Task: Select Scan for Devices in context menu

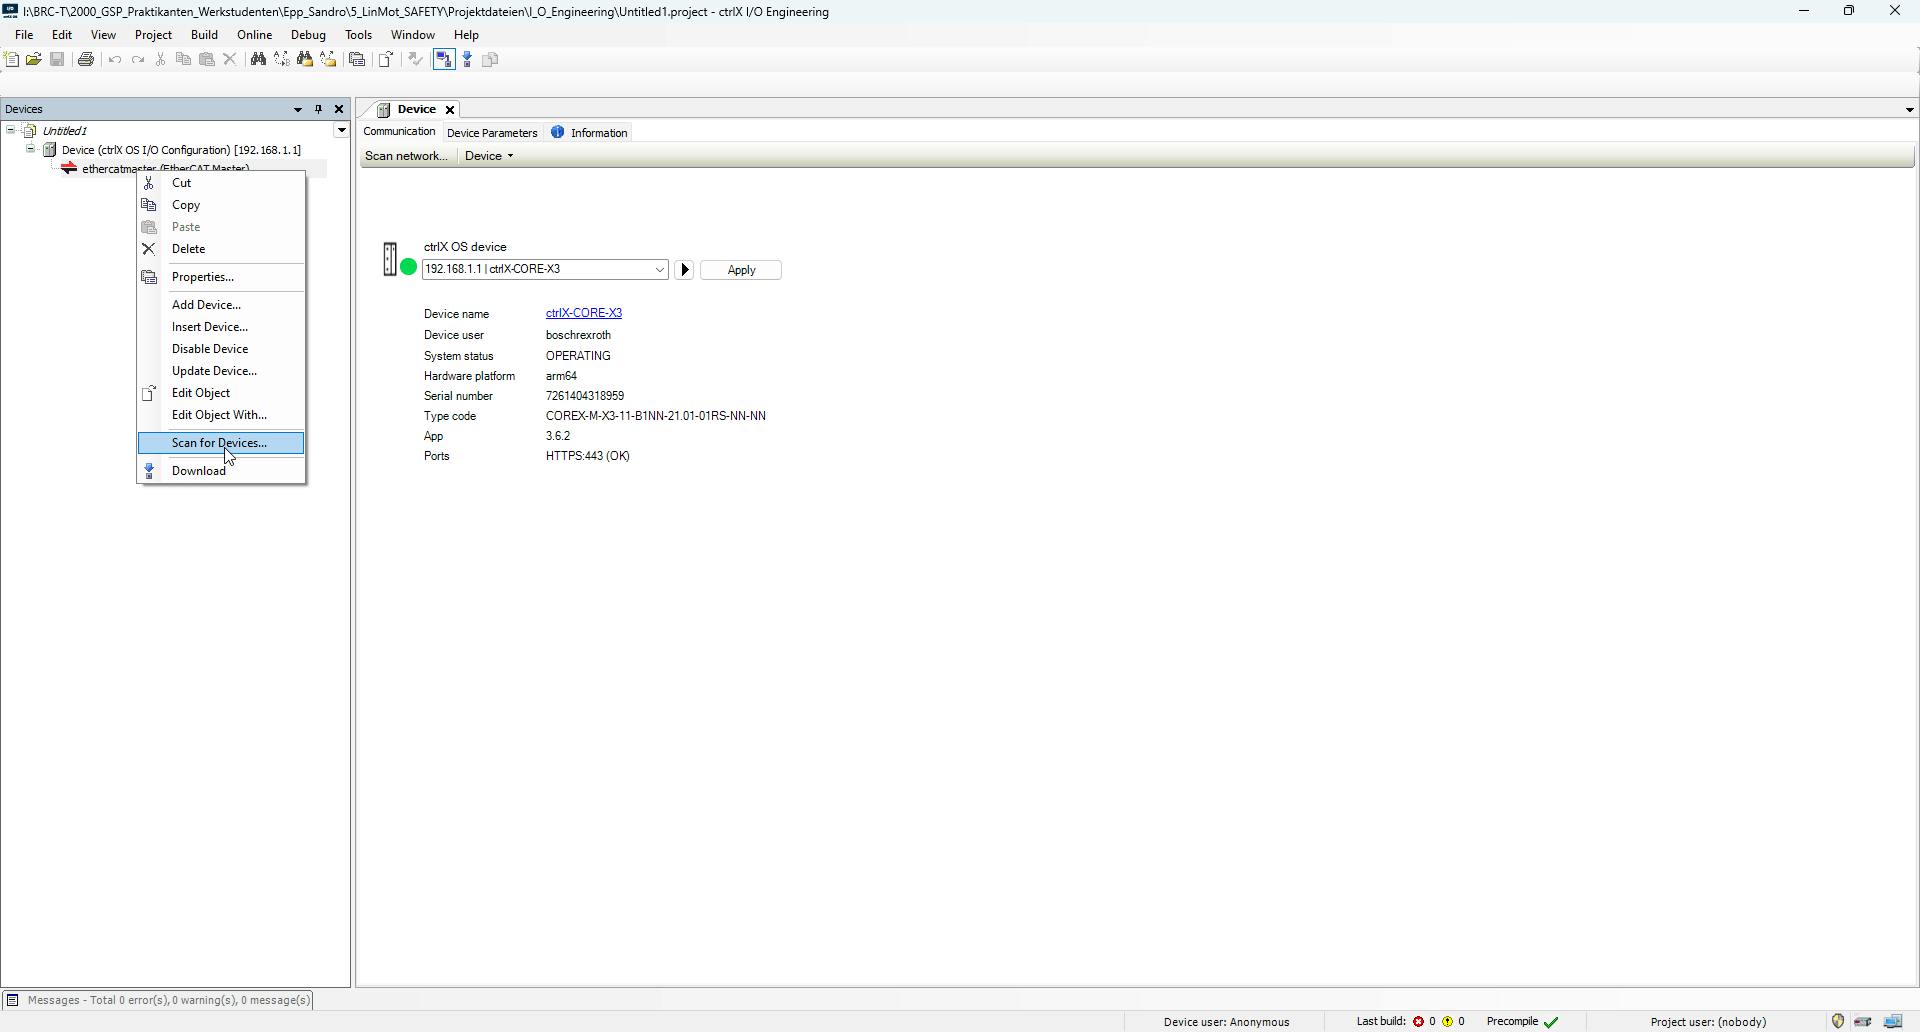Action: [219, 443]
